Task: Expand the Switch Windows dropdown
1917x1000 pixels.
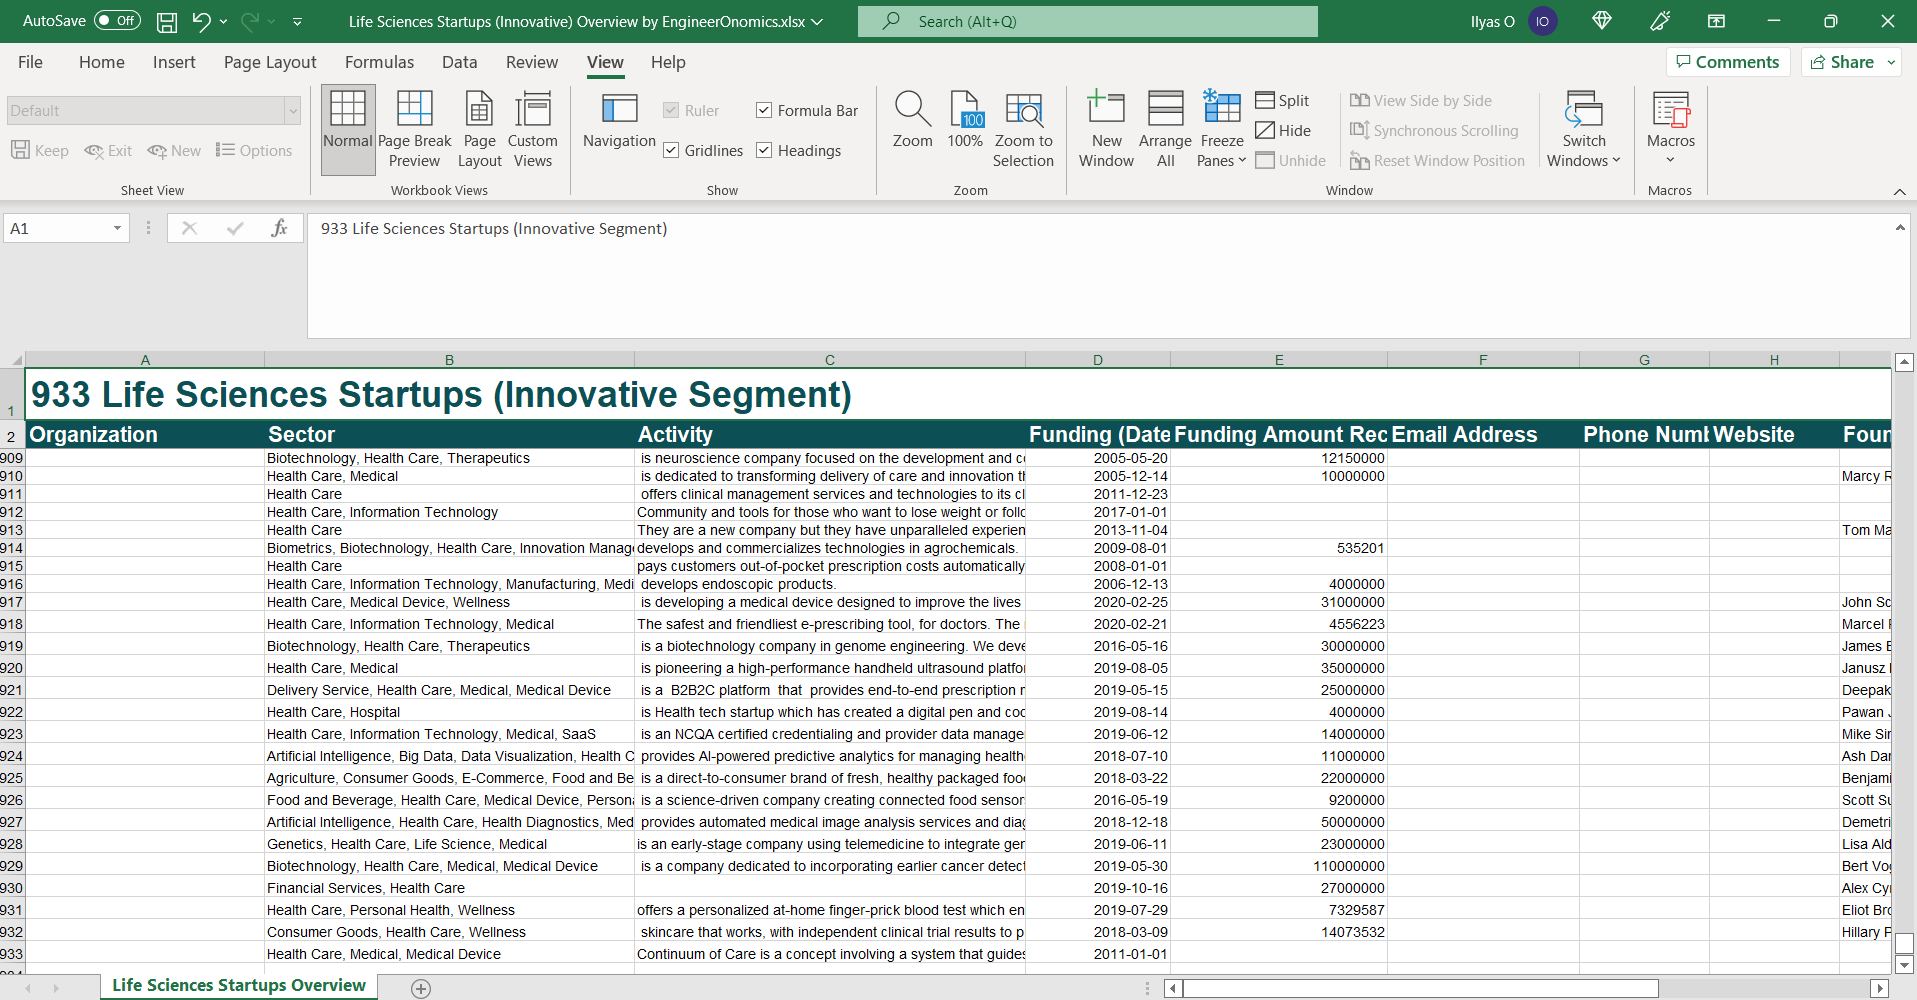Action: point(1582,128)
